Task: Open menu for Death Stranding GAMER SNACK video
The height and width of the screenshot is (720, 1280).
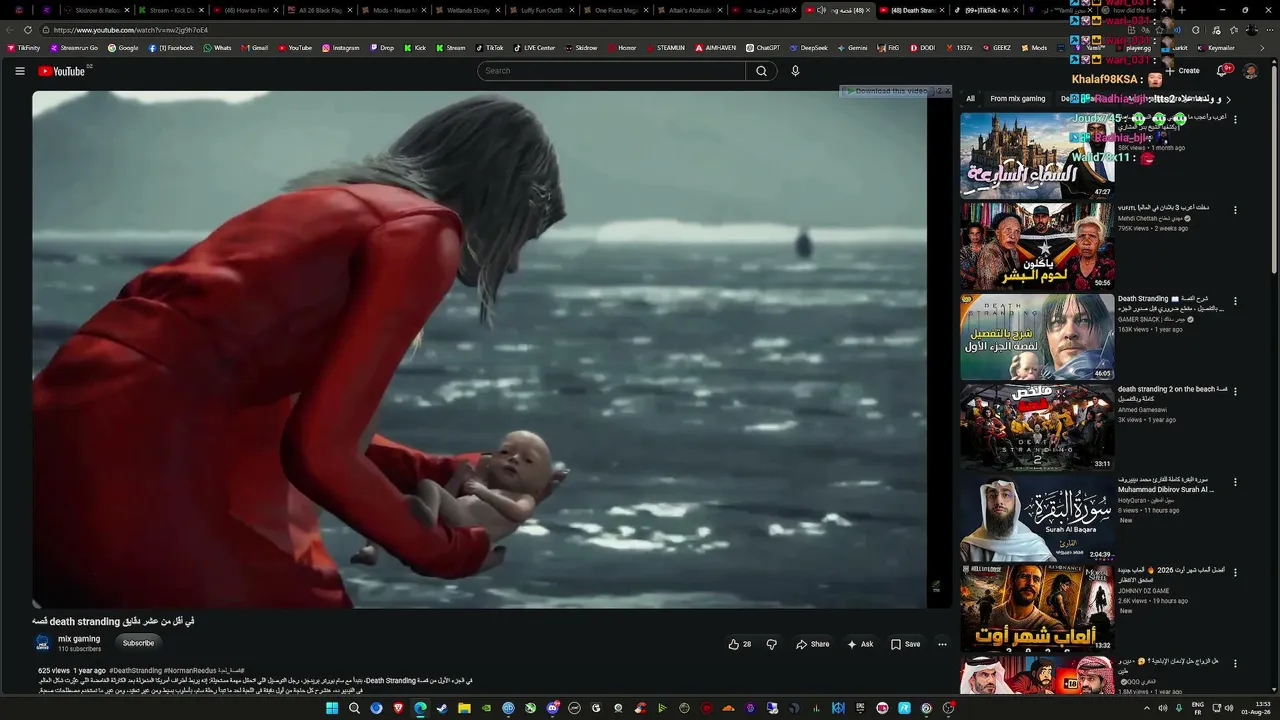Action: point(1235,300)
